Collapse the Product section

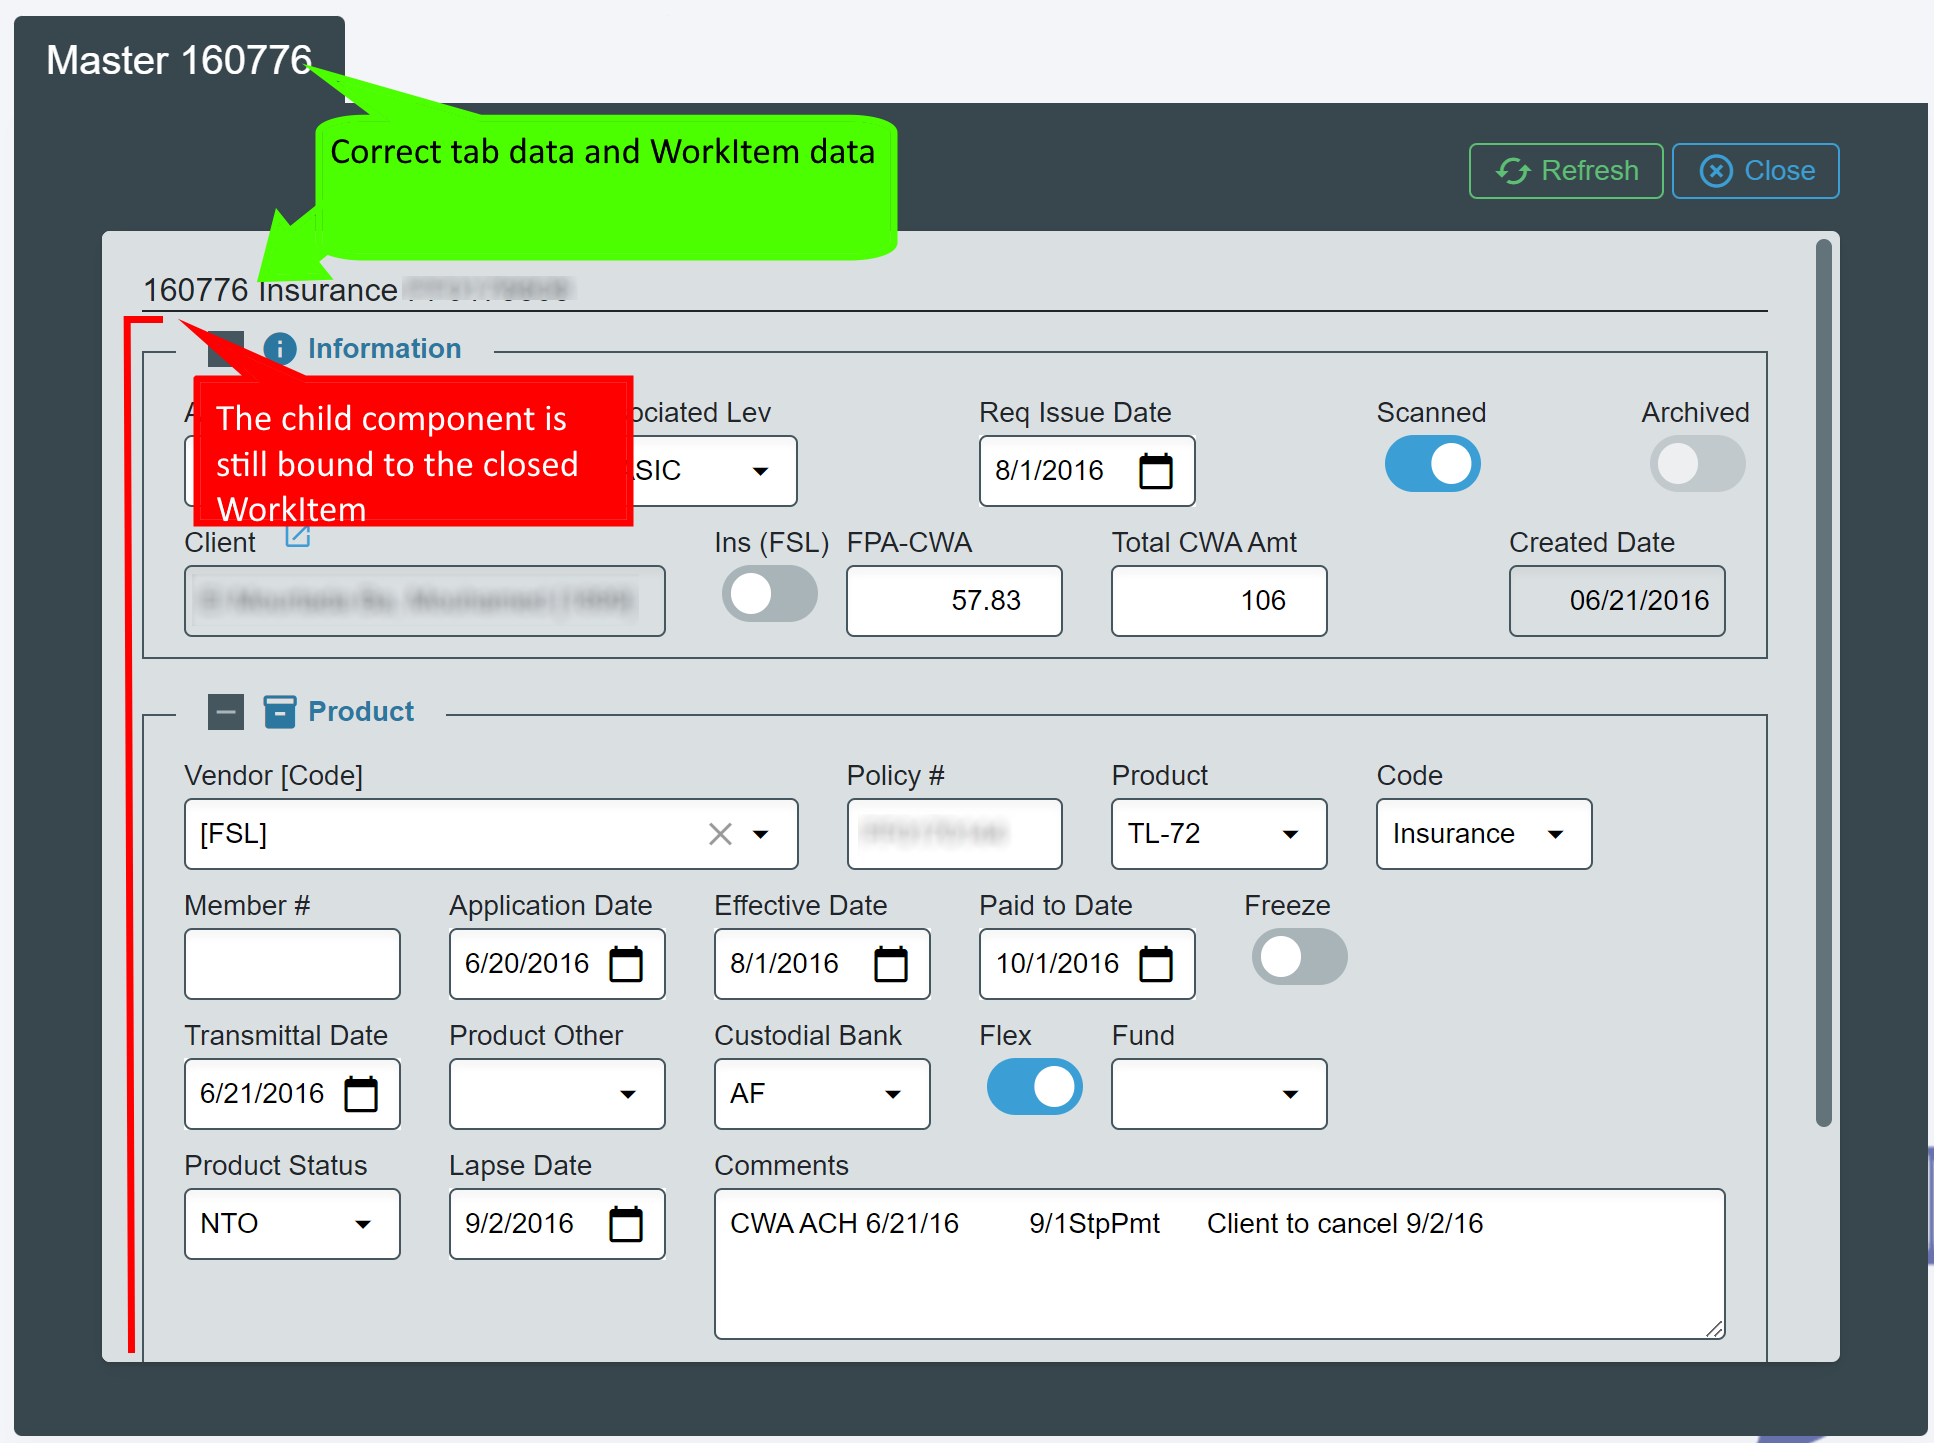(x=226, y=712)
